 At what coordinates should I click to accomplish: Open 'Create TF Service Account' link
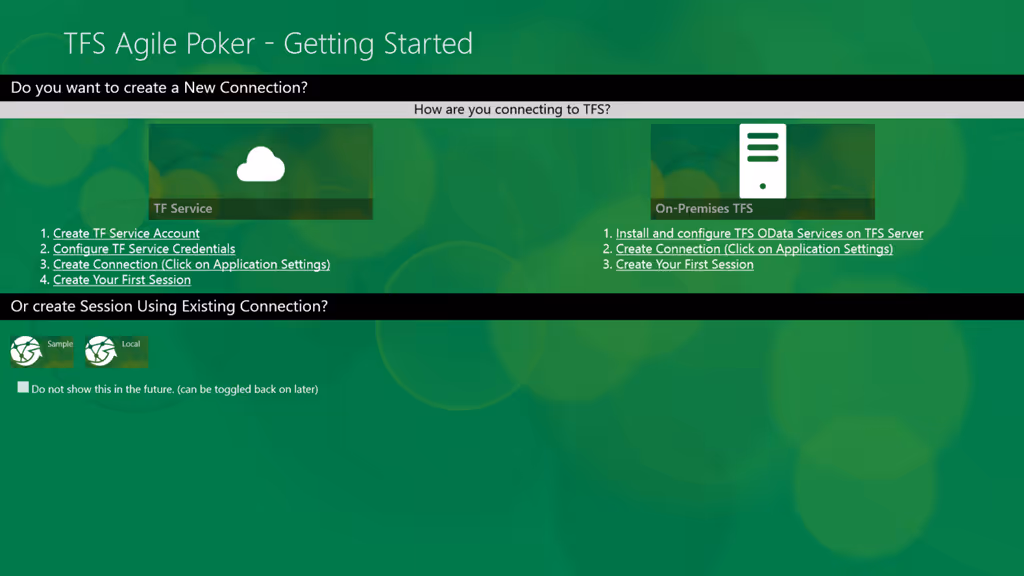(x=126, y=233)
